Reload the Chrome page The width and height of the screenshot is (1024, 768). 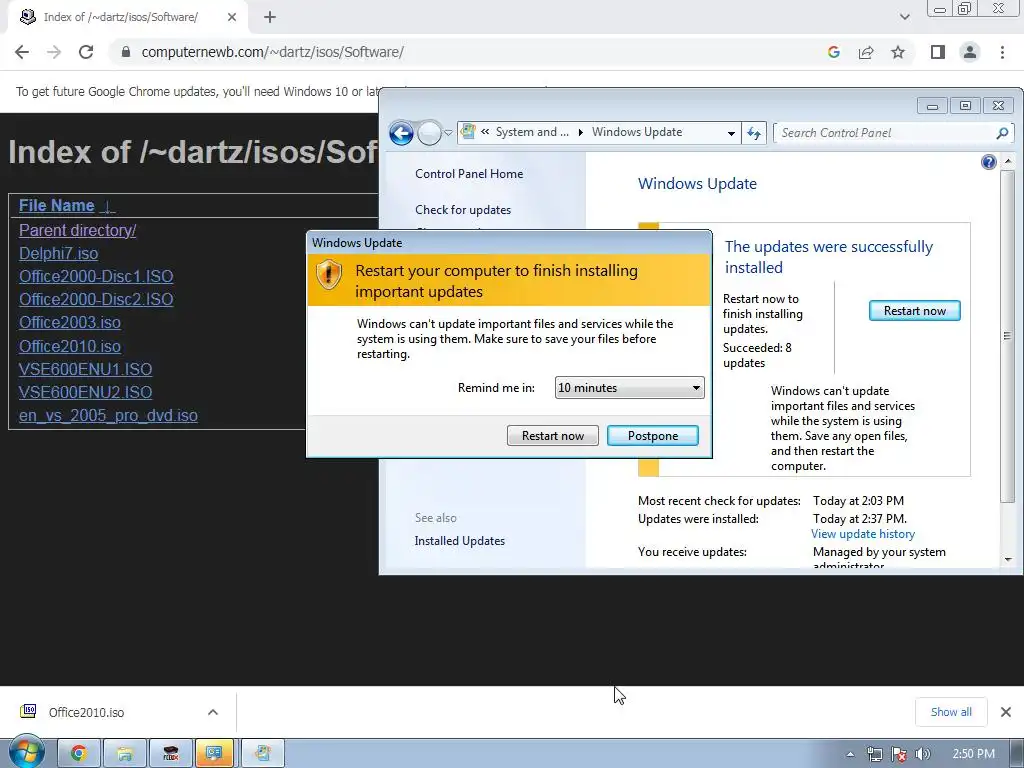(86, 52)
